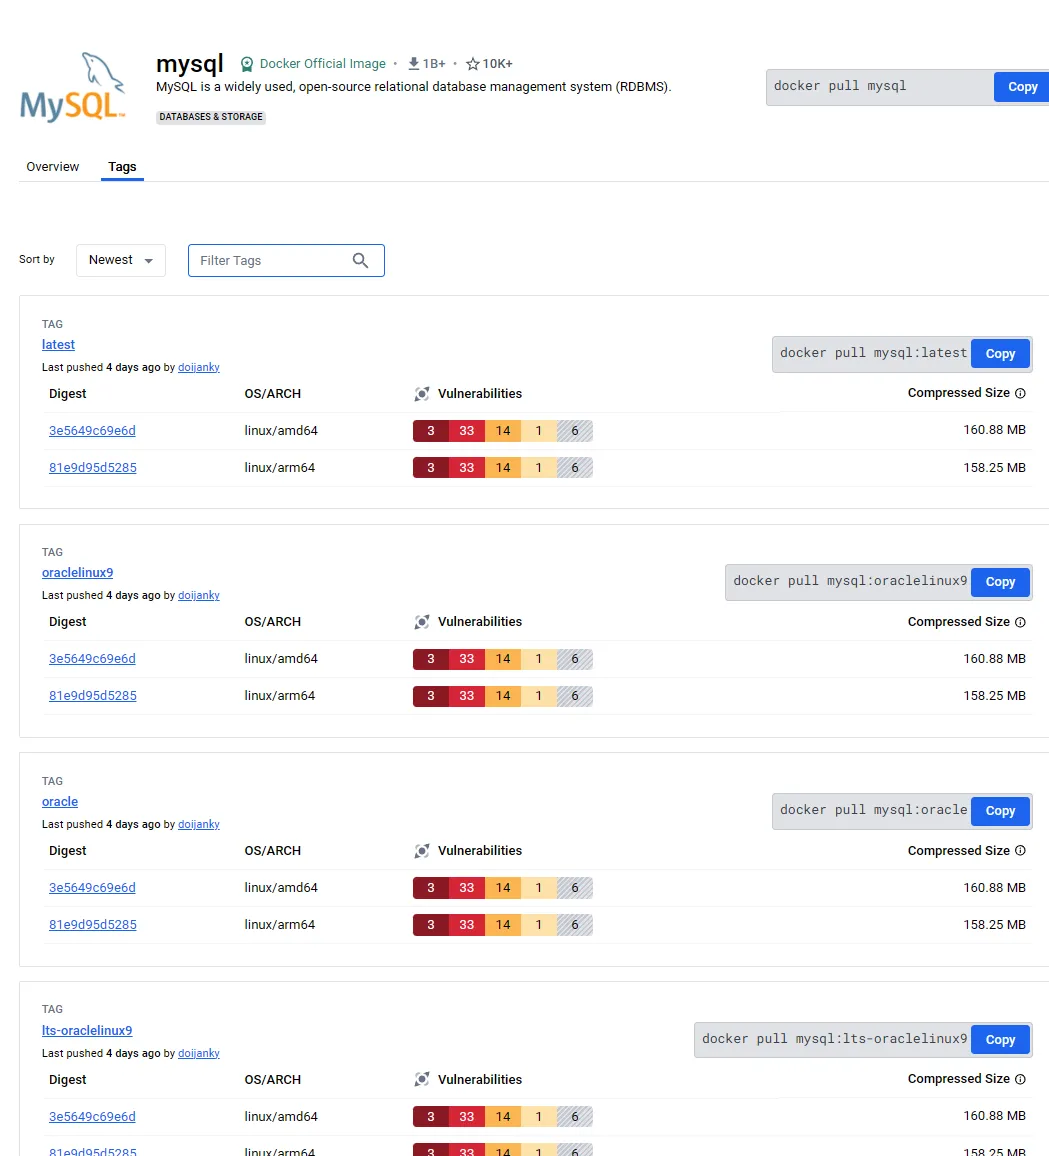Open the Sort by Newest dropdown

click(121, 260)
